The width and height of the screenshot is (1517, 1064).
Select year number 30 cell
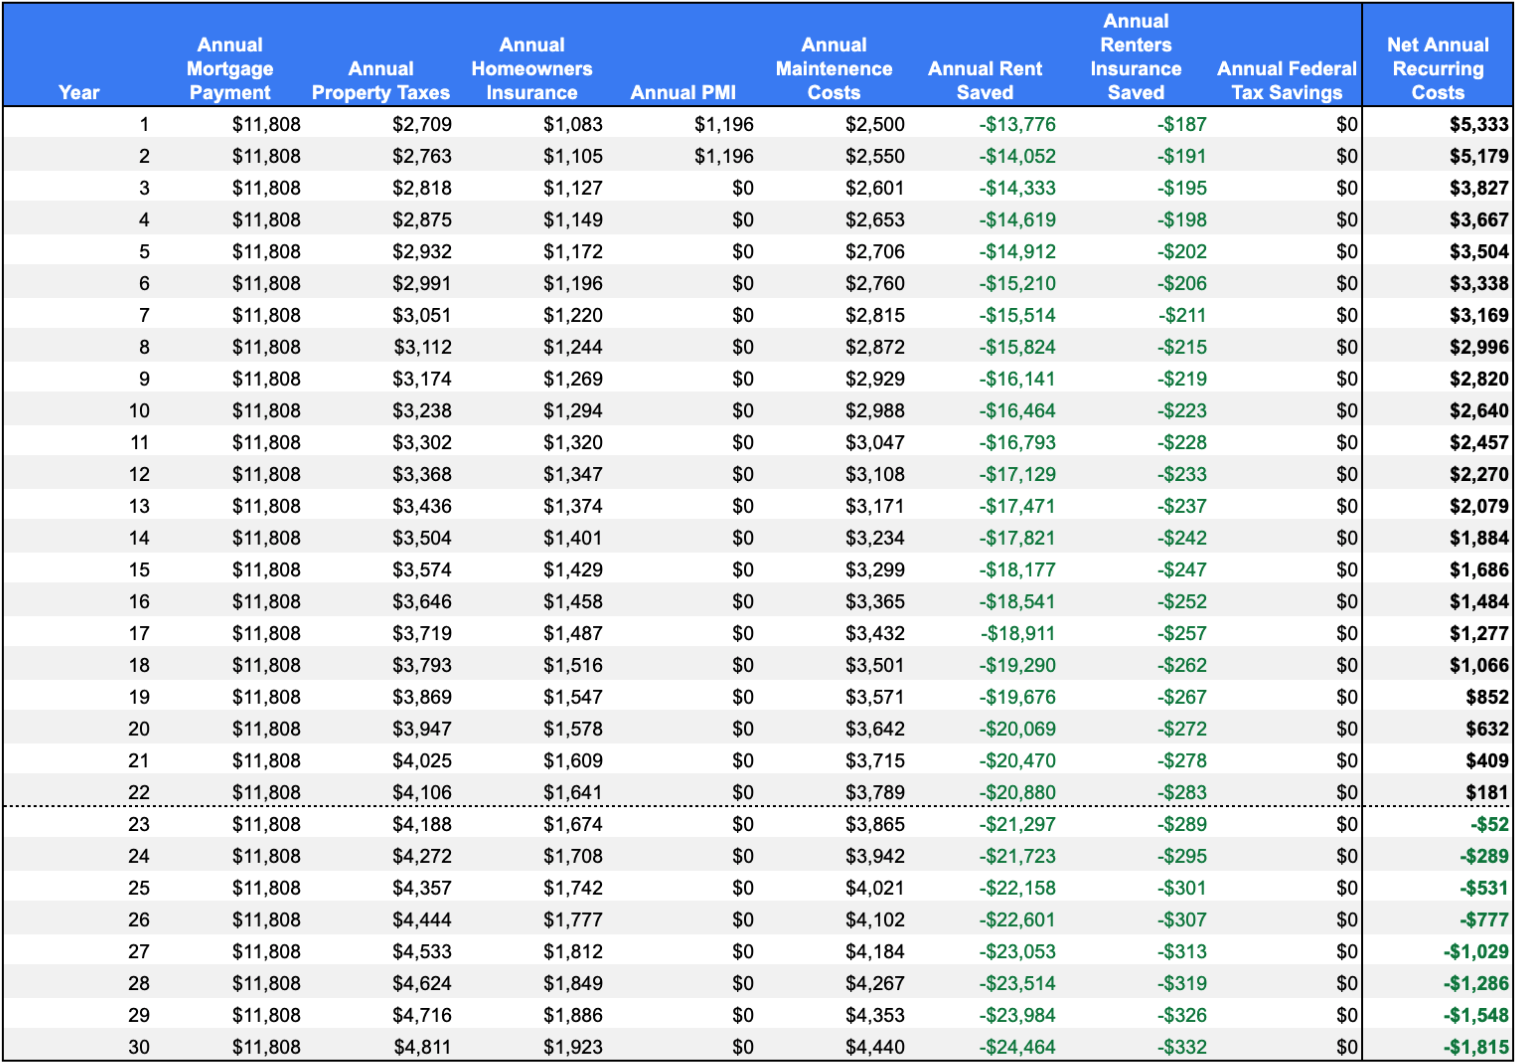(x=139, y=1048)
